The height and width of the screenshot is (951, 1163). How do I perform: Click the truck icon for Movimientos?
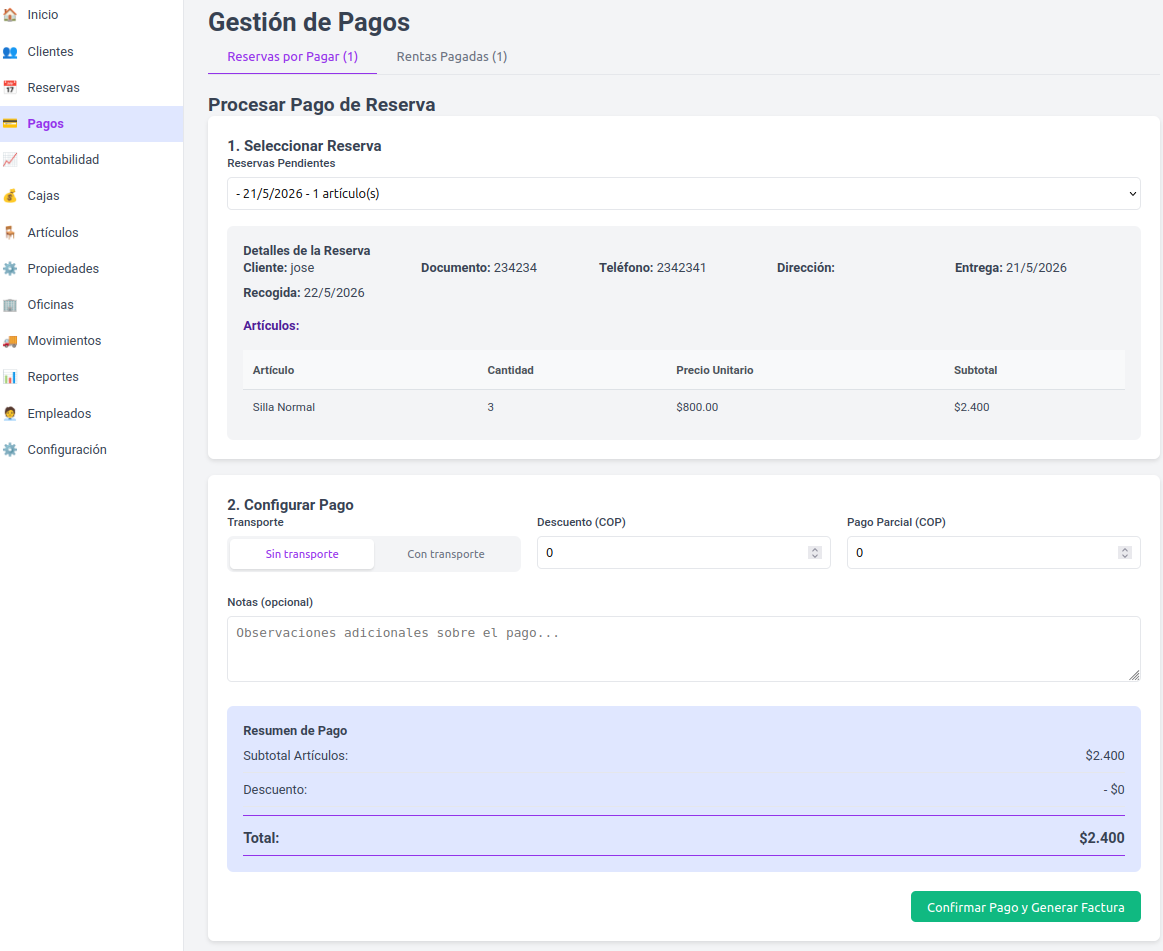click(x=10, y=340)
